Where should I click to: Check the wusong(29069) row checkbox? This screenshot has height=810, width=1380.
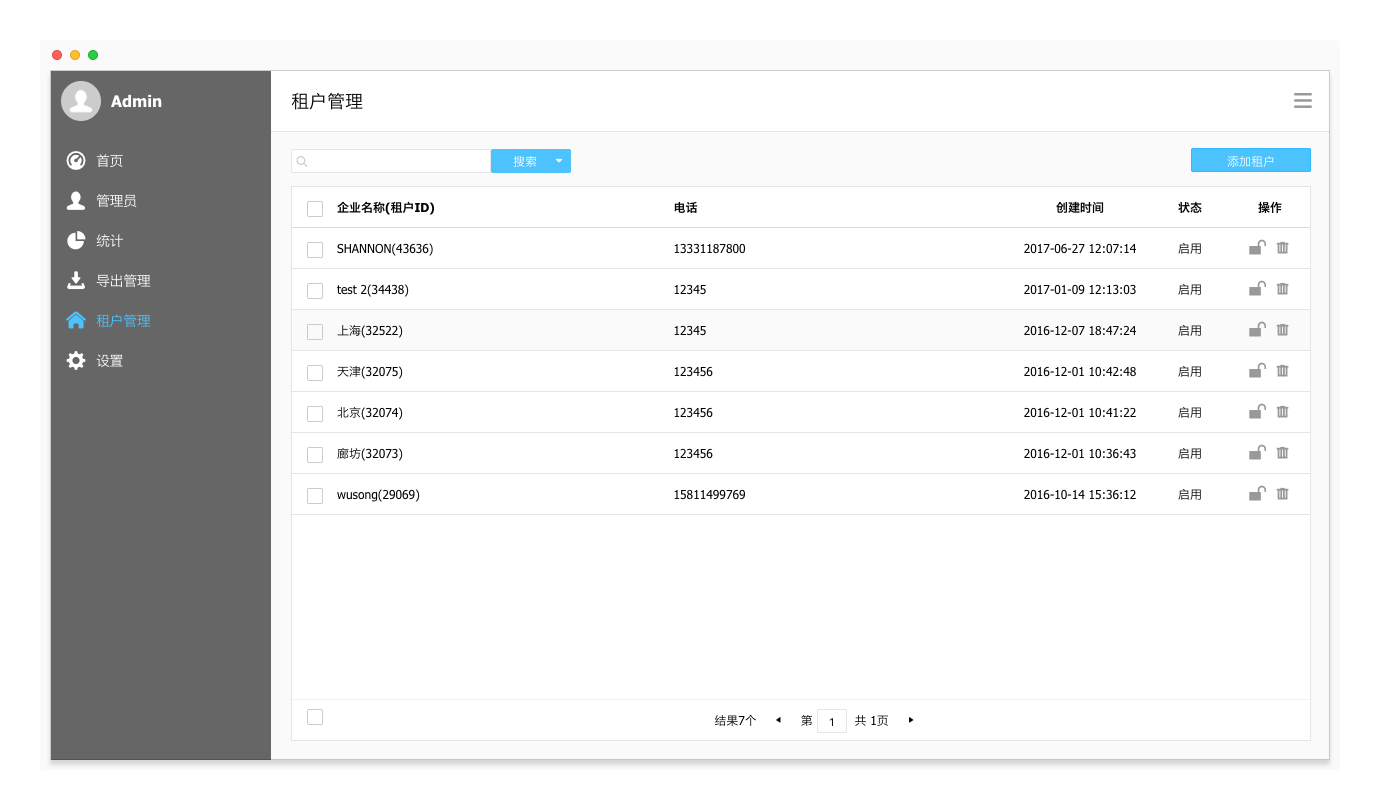tap(315, 496)
